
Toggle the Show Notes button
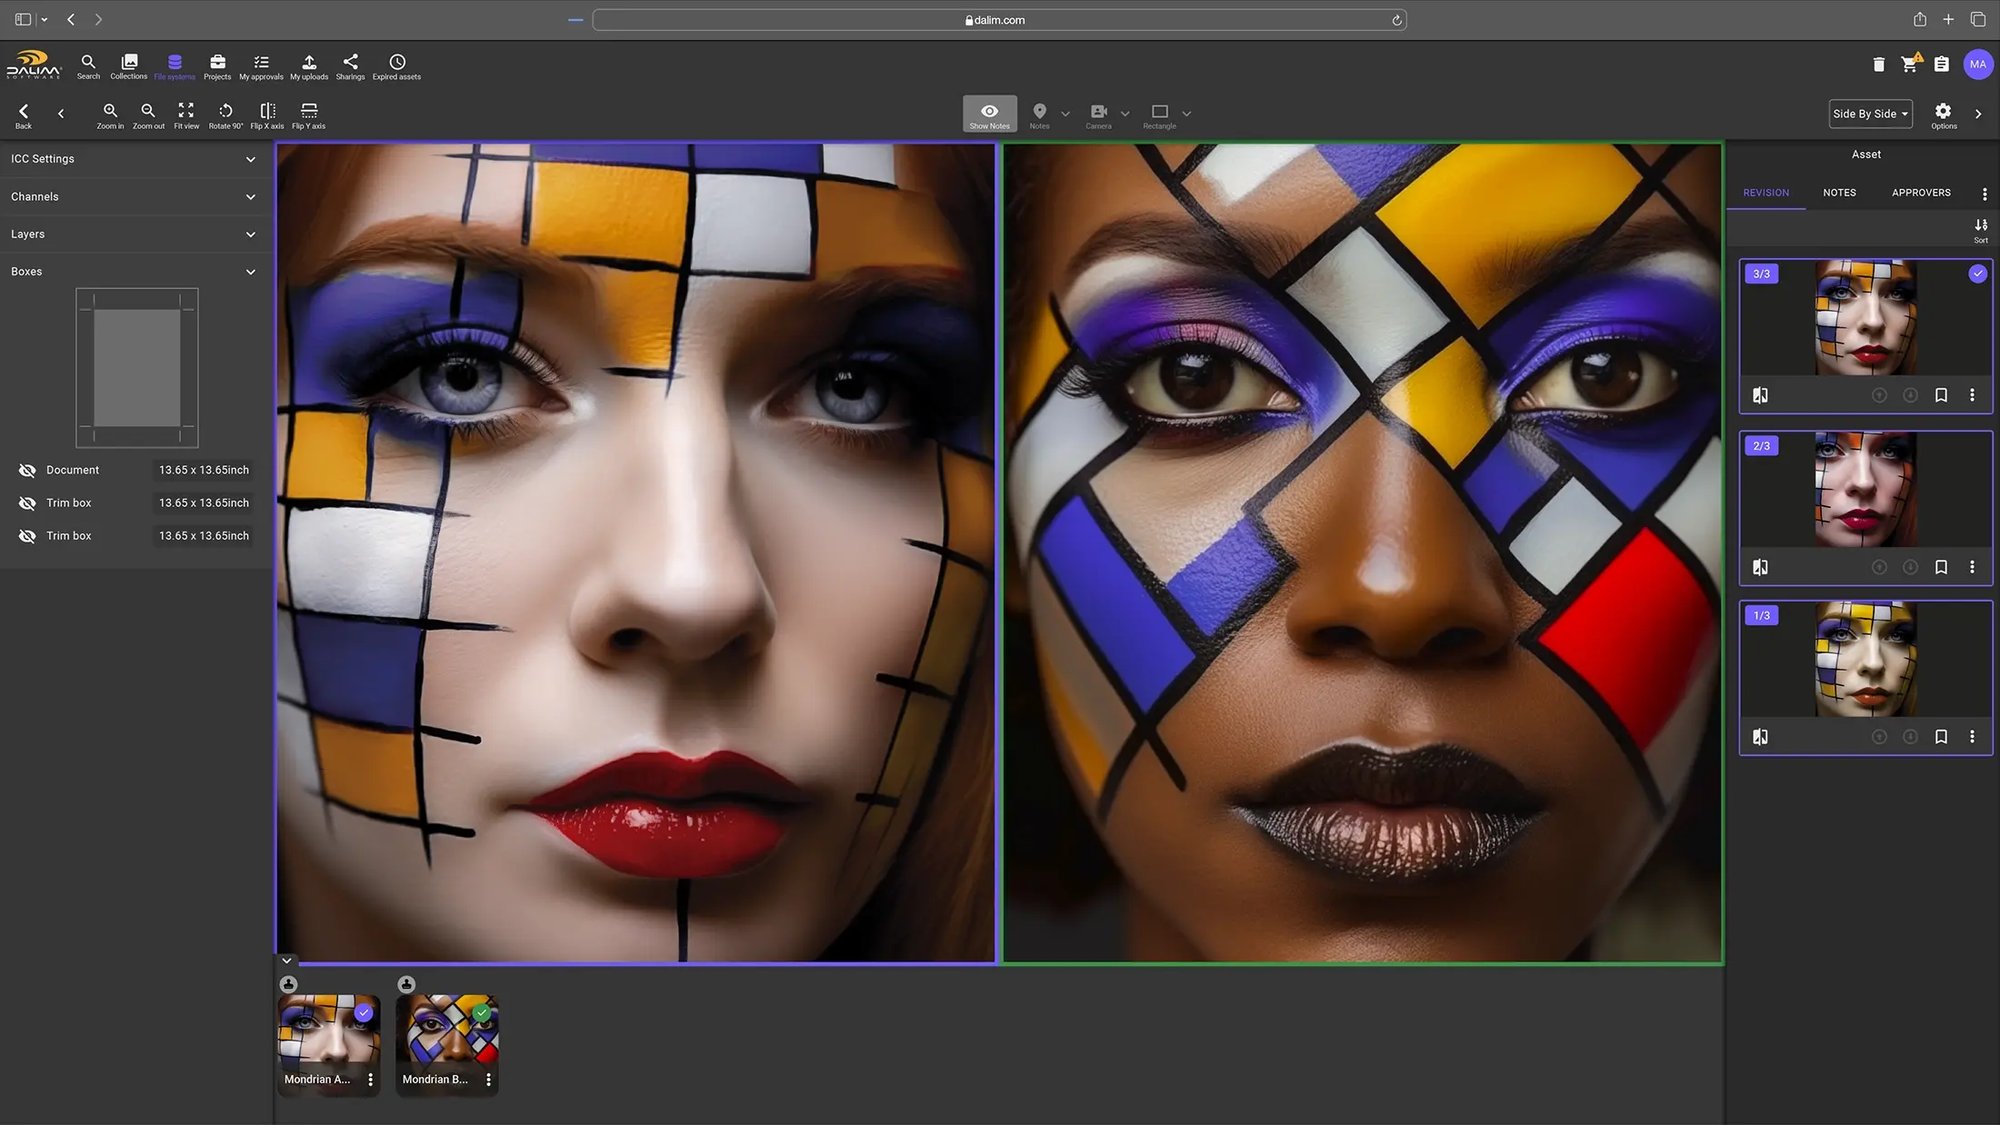pyautogui.click(x=989, y=114)
